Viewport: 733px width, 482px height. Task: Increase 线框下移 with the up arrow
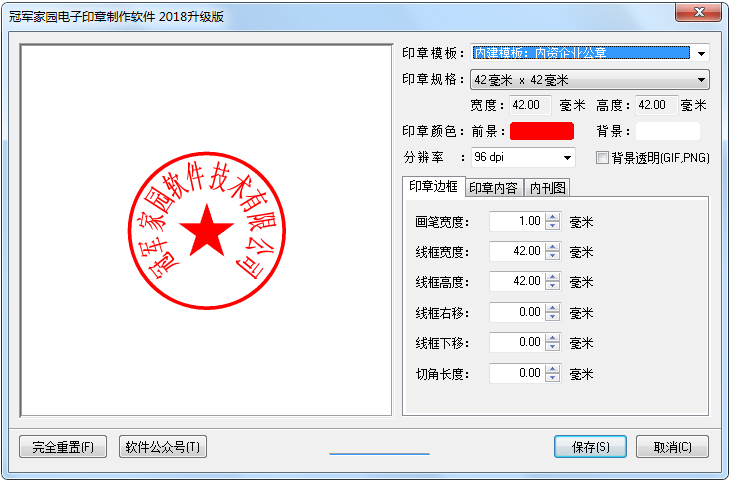(x=553, y=338)
